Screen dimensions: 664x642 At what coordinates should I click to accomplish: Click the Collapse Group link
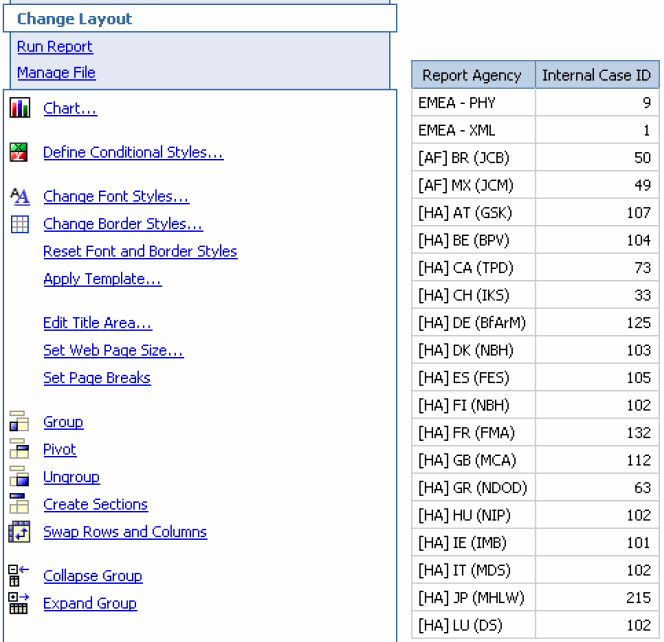(x=93, y=576)
